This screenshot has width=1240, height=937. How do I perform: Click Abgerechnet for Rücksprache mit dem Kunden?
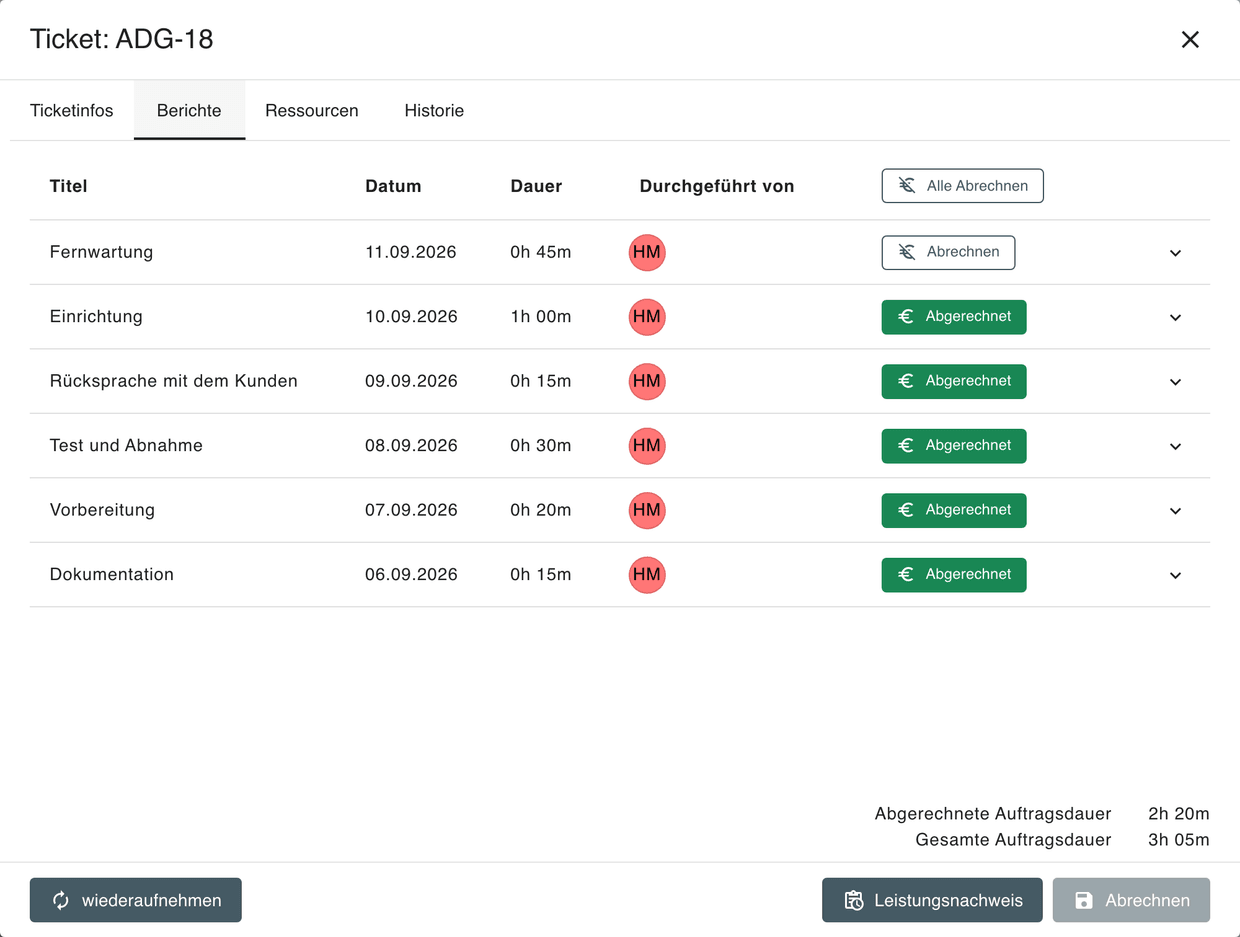[954, 381]
